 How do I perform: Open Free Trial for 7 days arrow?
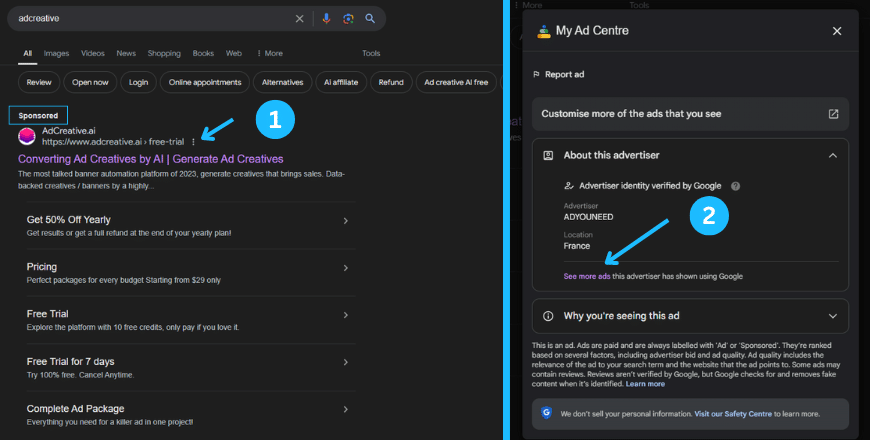(345, 362)
